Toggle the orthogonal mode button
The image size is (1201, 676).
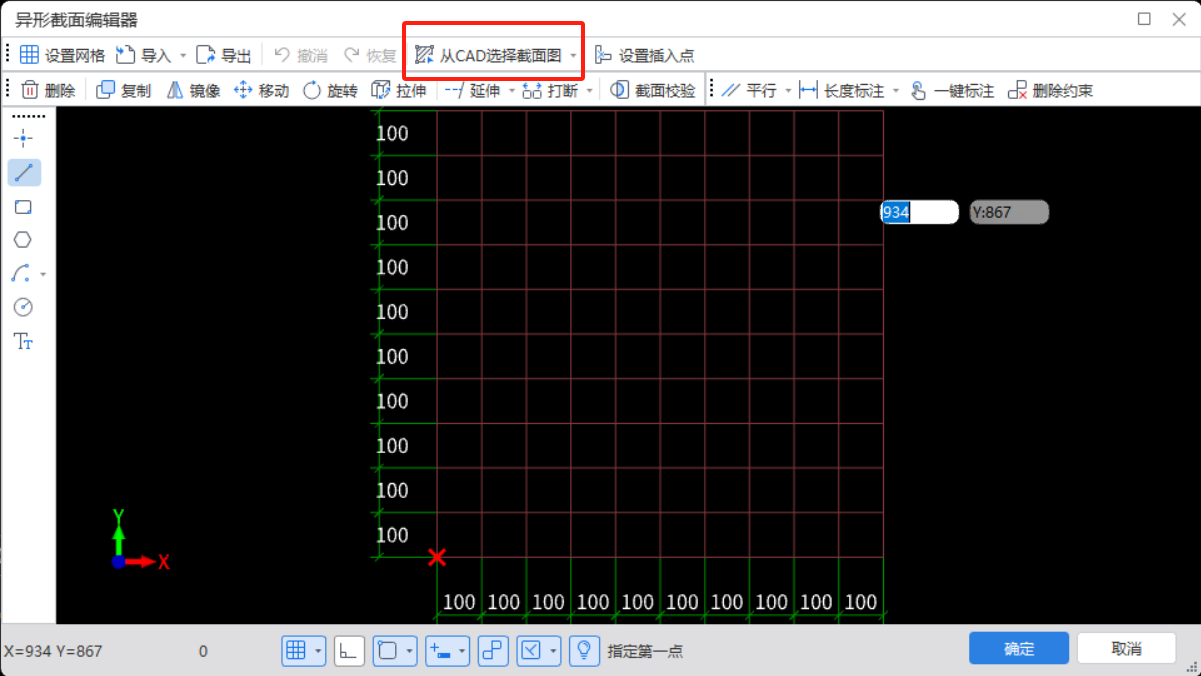click(x=349, y=651)
